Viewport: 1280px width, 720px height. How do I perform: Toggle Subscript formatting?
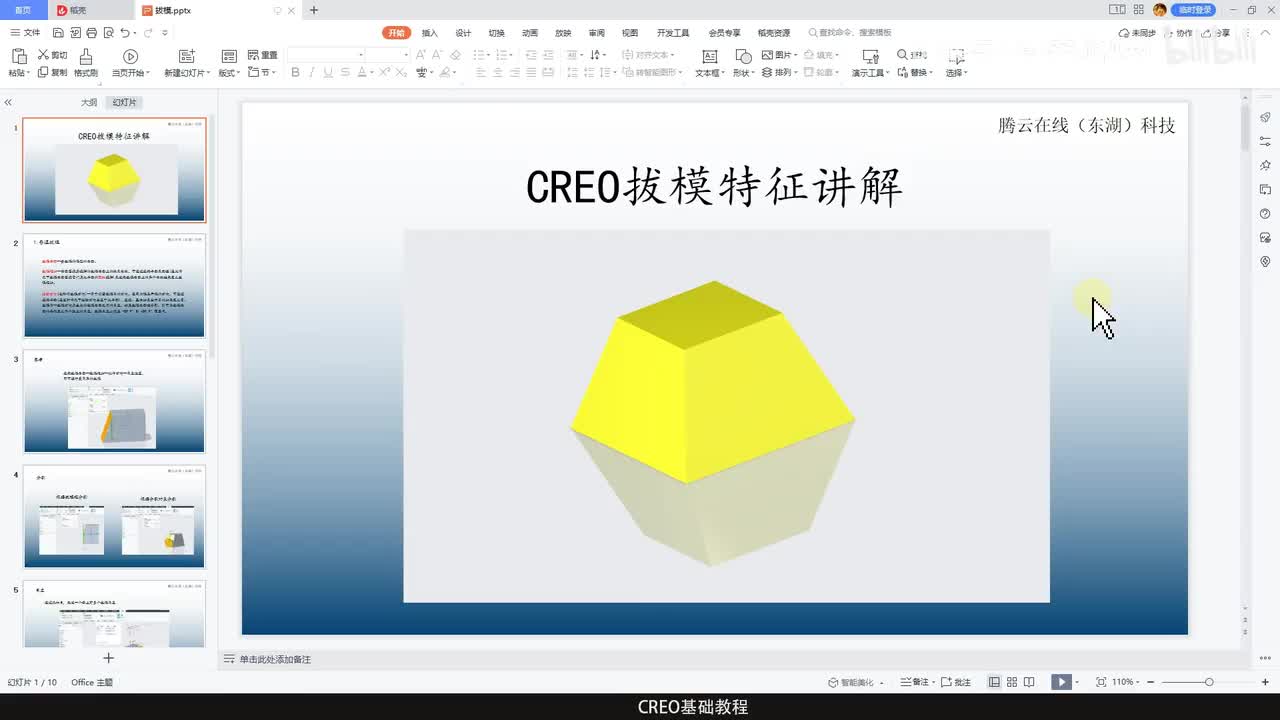coord(402,73)
